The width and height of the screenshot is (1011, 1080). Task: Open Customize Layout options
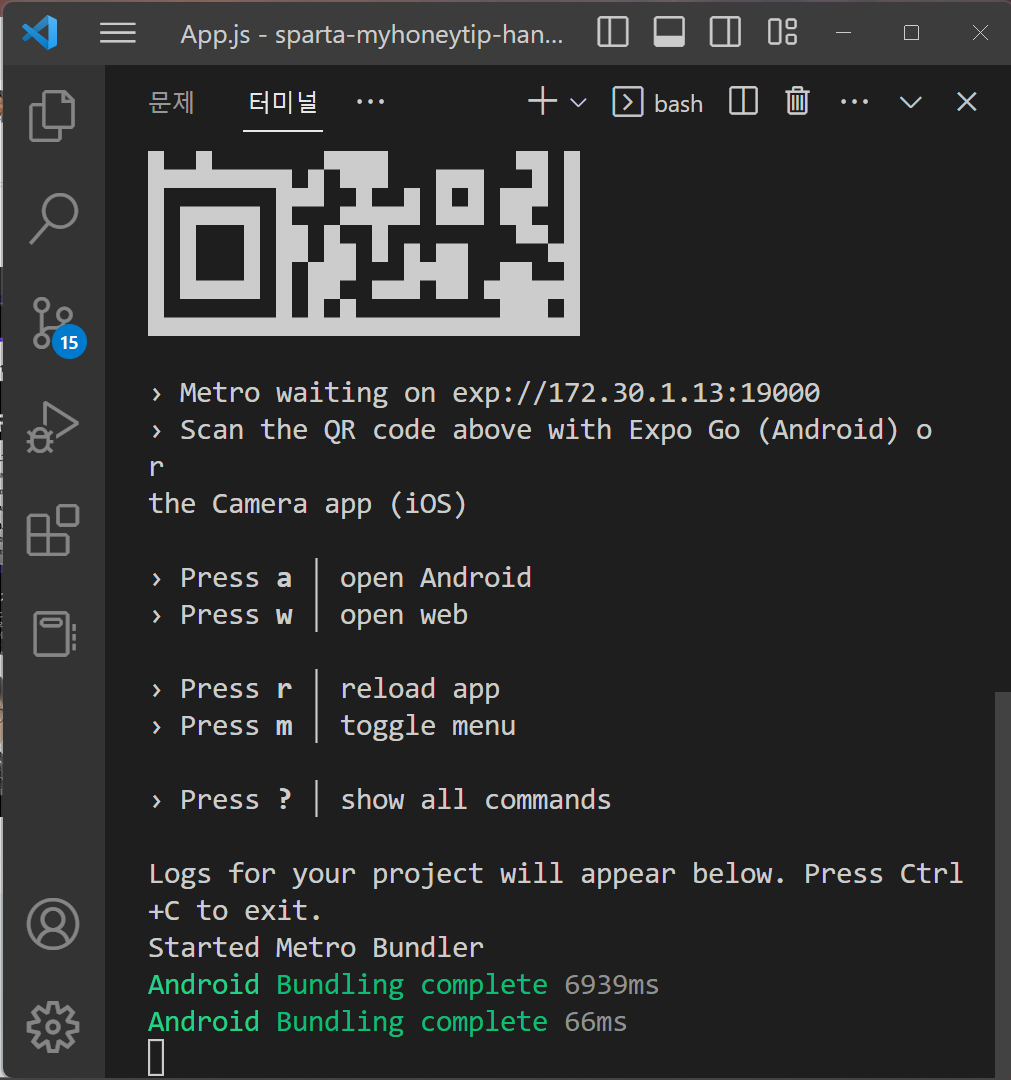782,32
